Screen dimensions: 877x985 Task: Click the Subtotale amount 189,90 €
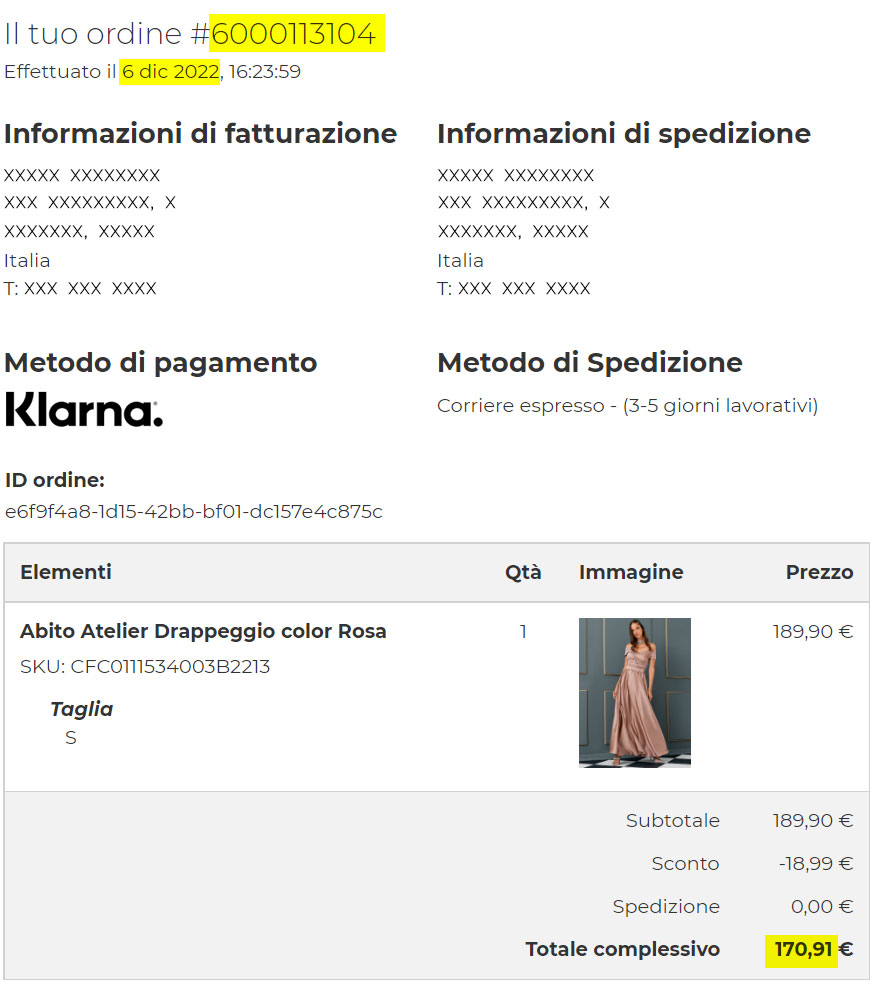(x=813, y=820)
